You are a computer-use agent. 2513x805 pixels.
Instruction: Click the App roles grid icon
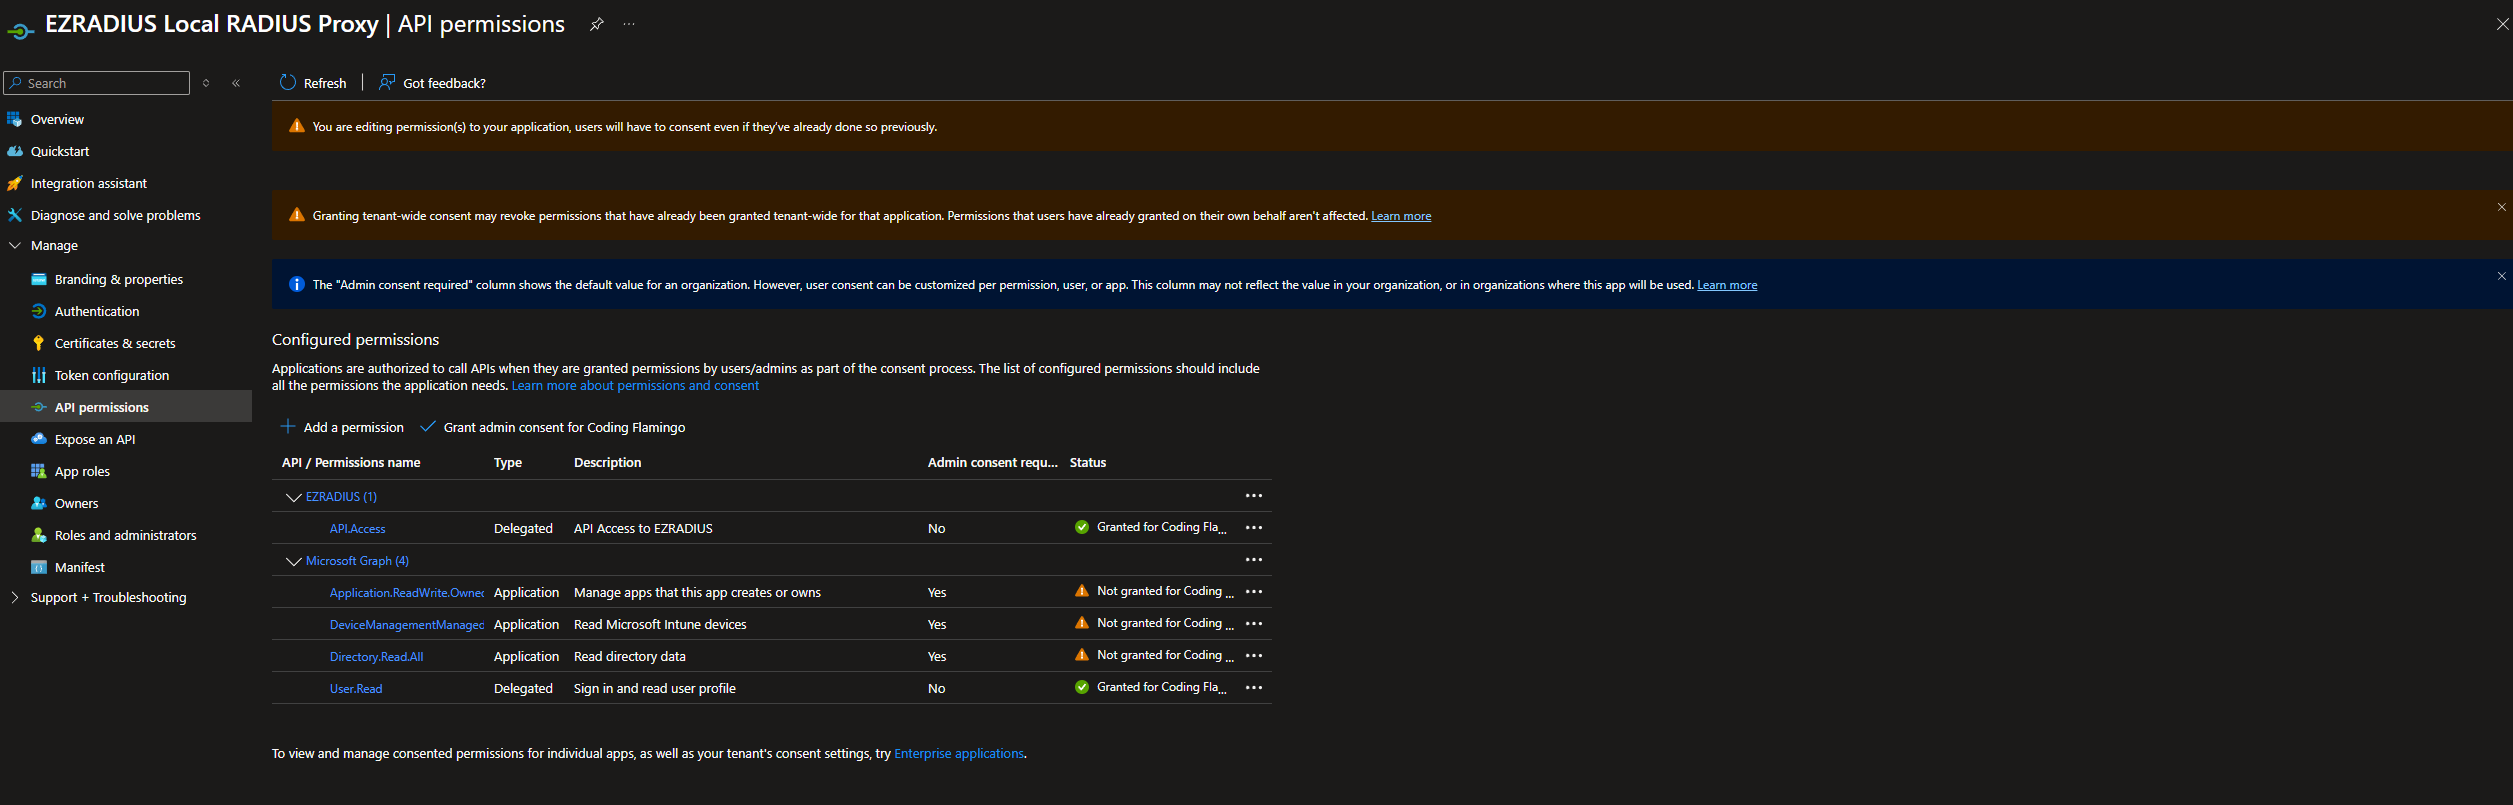[x=39, y=471]
